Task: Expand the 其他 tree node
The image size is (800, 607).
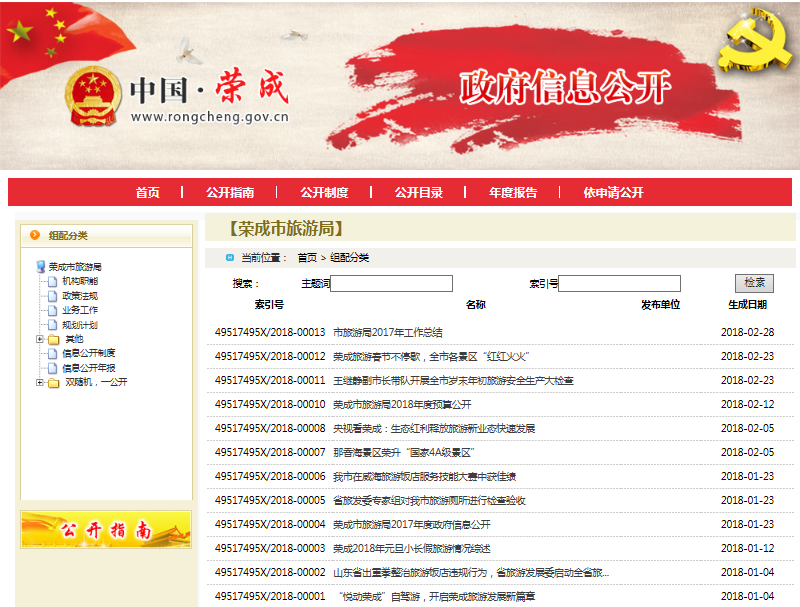Action: tap(40, 339)
